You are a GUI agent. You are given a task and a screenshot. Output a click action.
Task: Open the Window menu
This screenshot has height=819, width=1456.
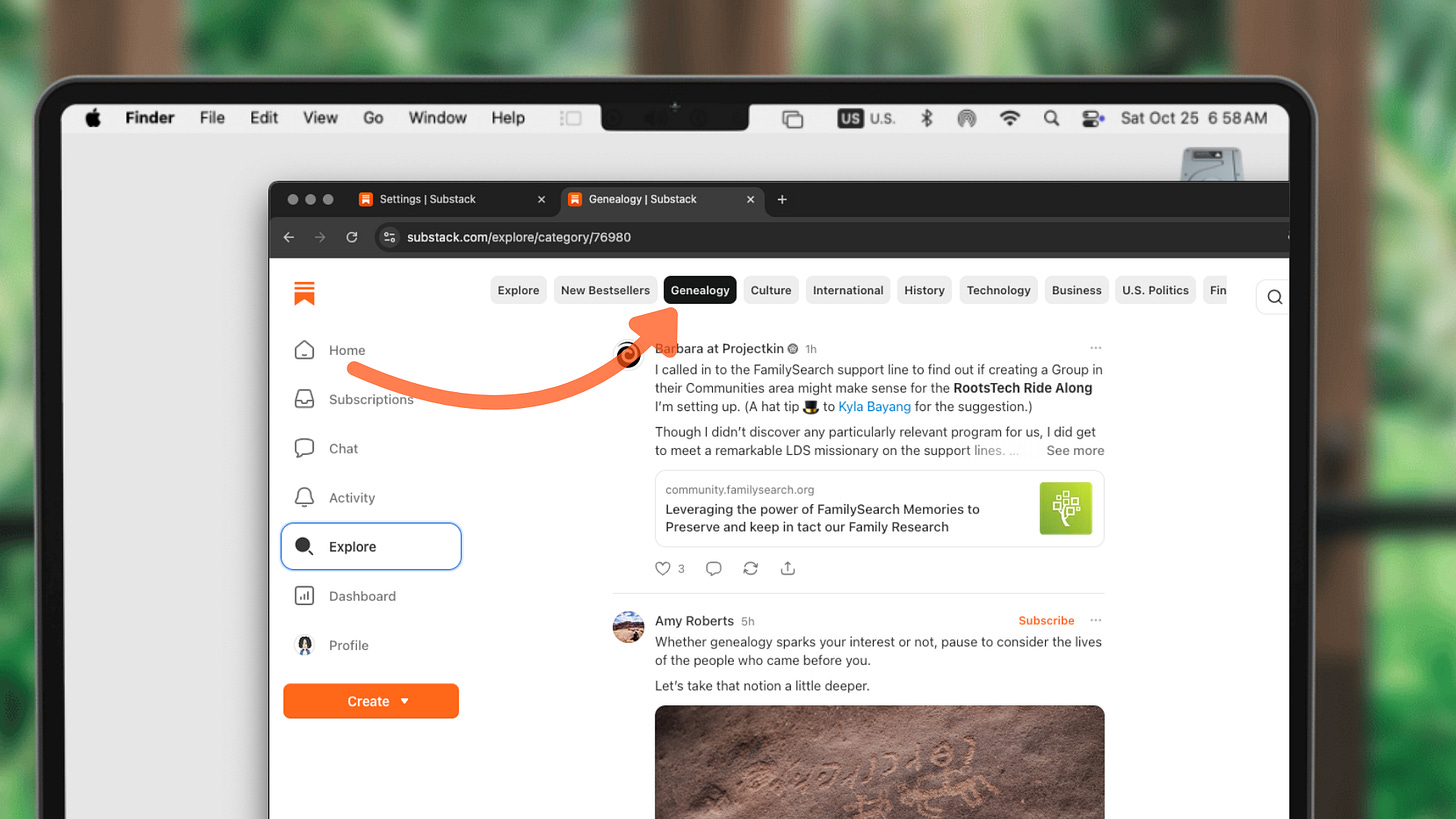[x=437, y=118]
